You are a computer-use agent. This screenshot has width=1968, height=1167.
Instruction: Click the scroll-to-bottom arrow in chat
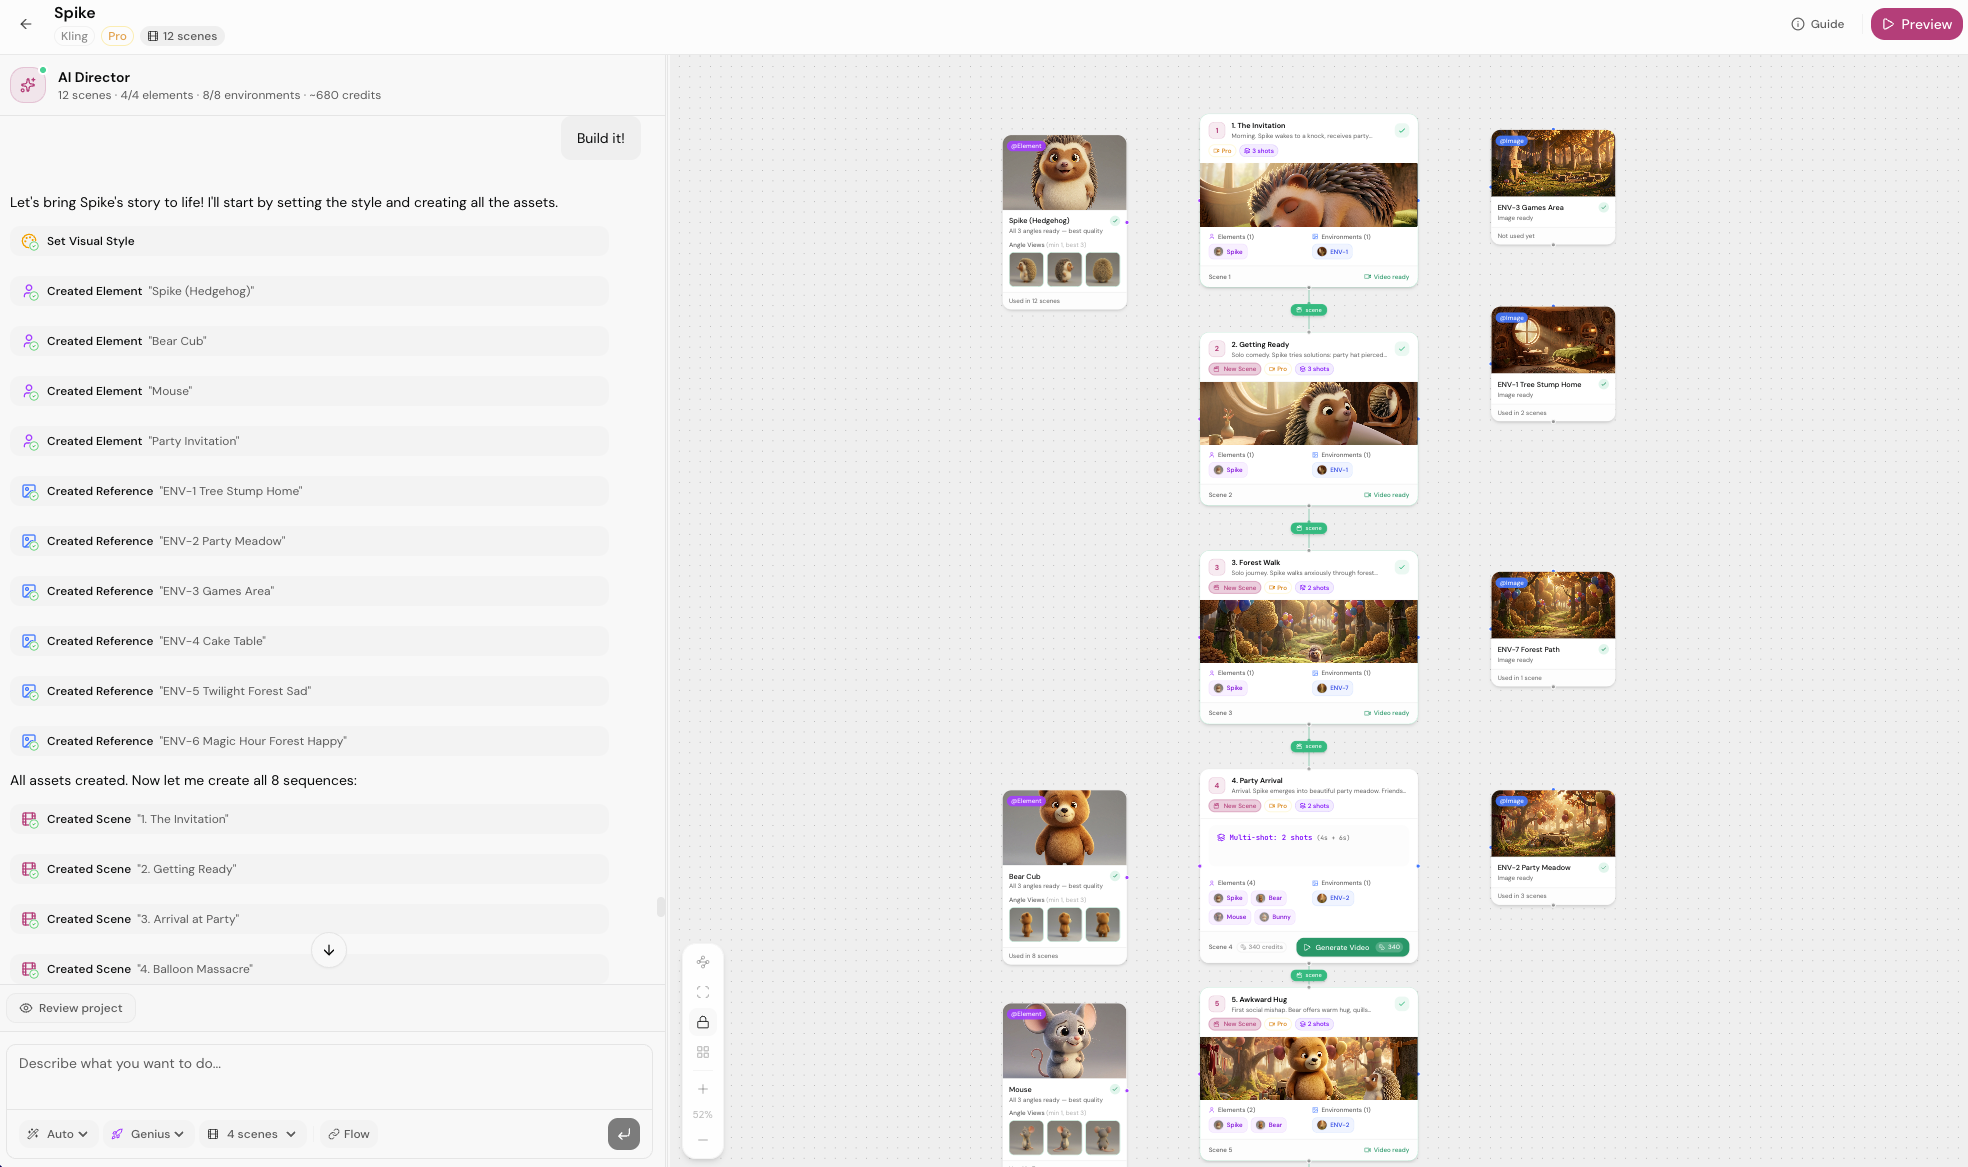point(329,950)
